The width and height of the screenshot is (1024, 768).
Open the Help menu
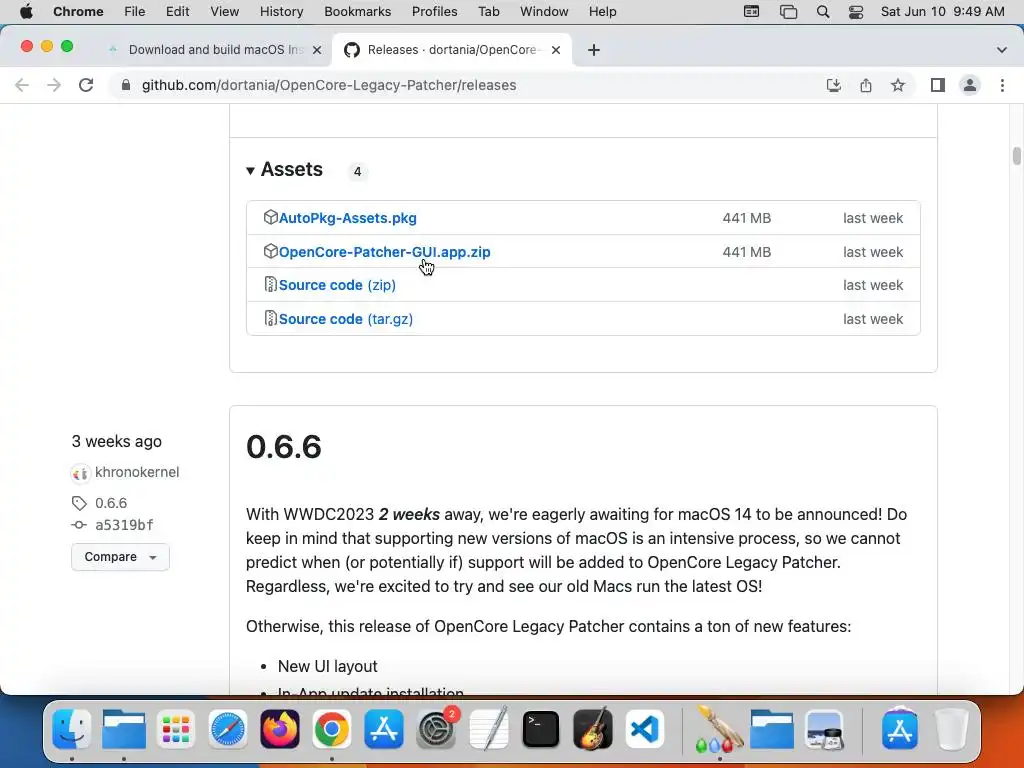(x=602, y=12)
